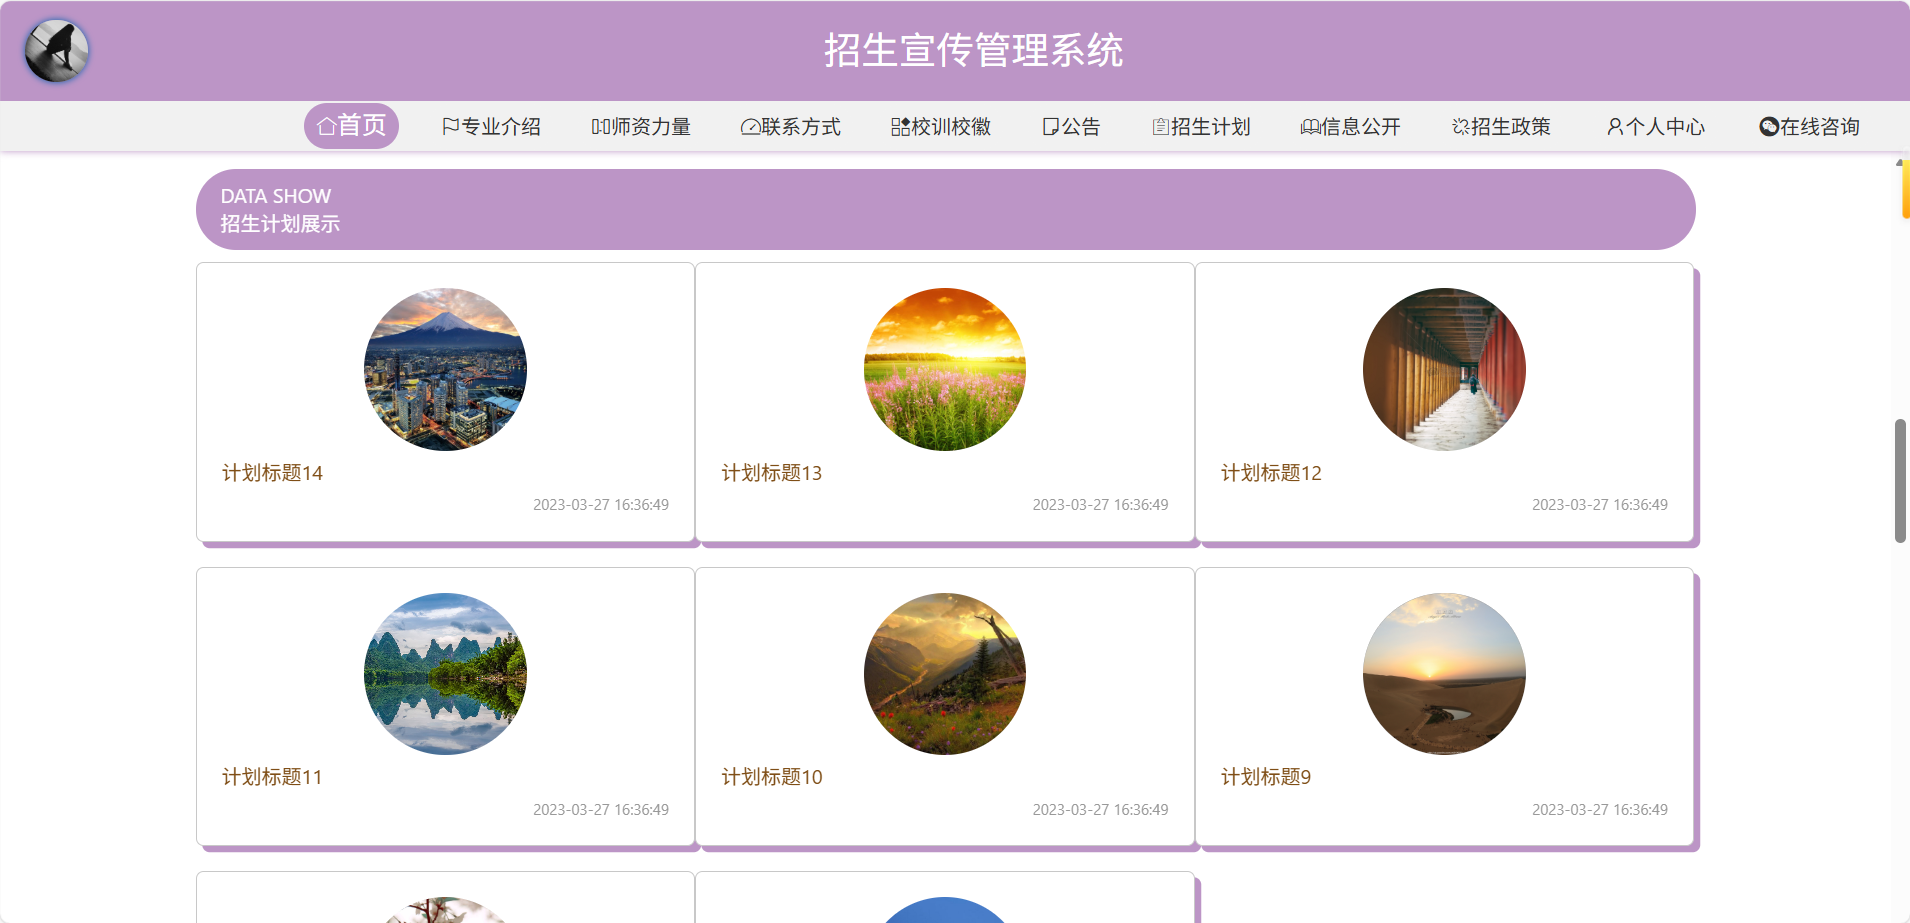This screenshot has width=1910, height=923.
Task: Click the phone icon beside 联系方式
Action: (x=750, y=127)
